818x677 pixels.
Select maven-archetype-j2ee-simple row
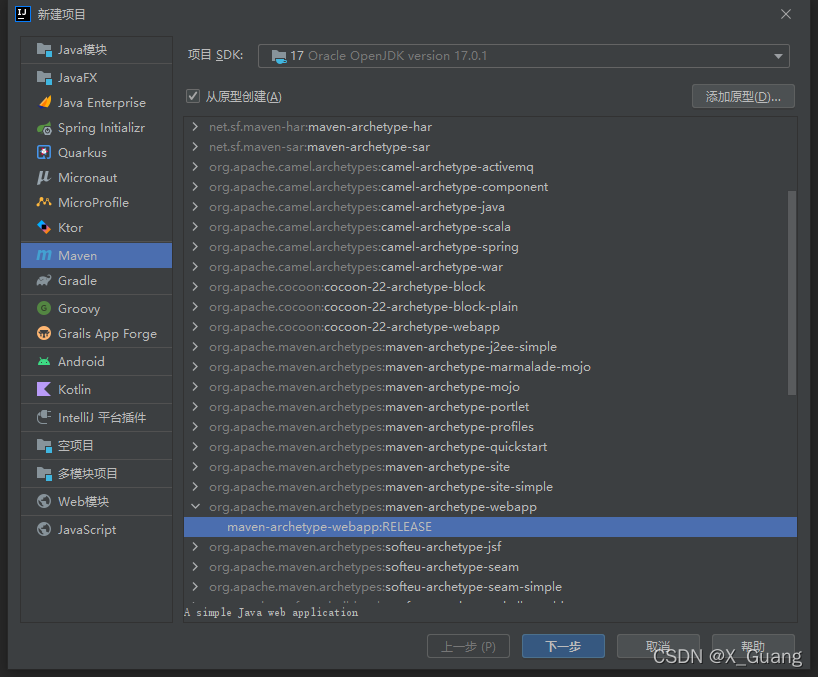pyautogui.click(x=490, y=347)
